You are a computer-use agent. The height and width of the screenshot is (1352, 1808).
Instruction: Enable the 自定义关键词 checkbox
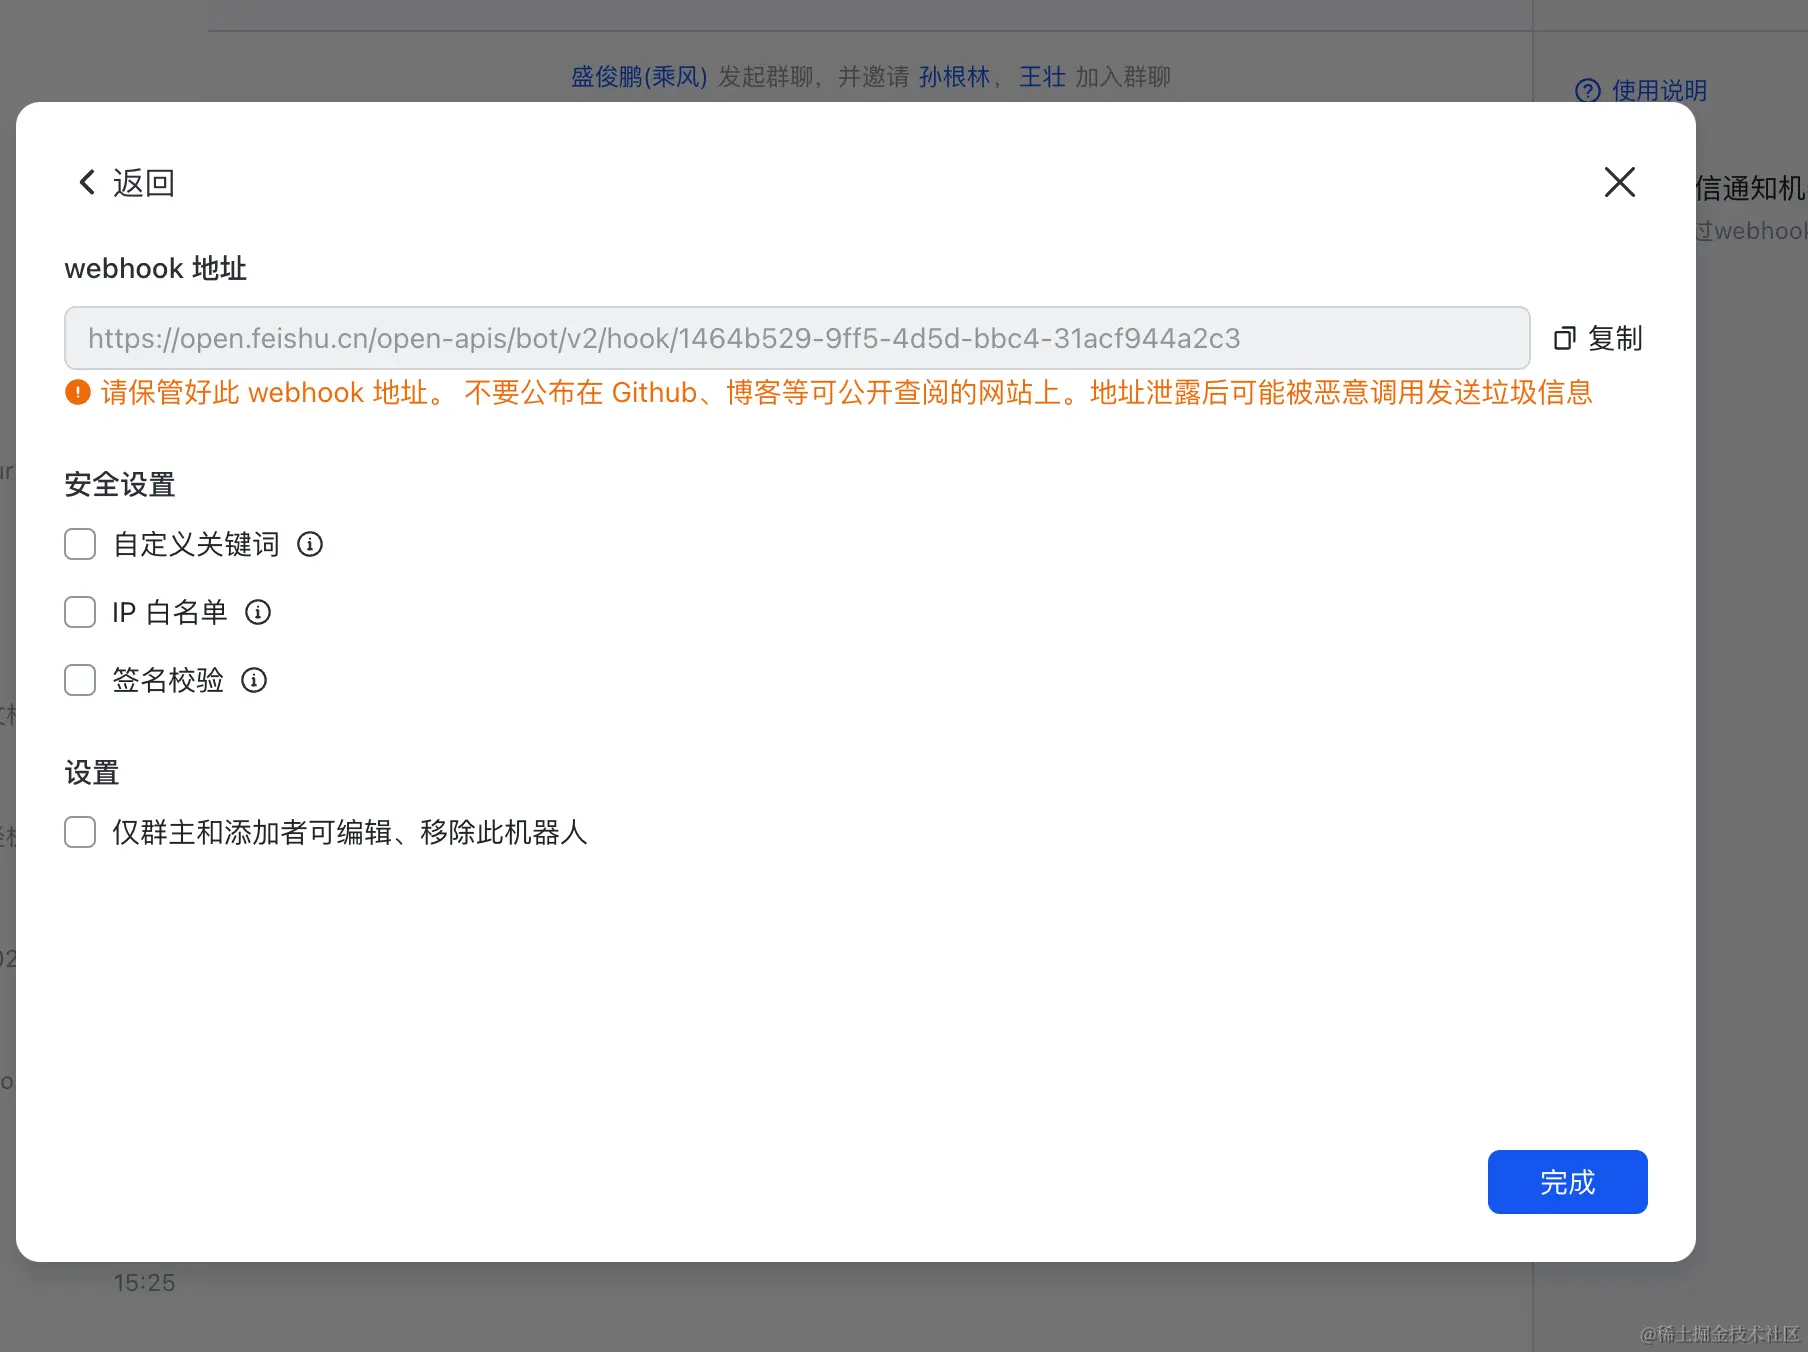point(80,544)
